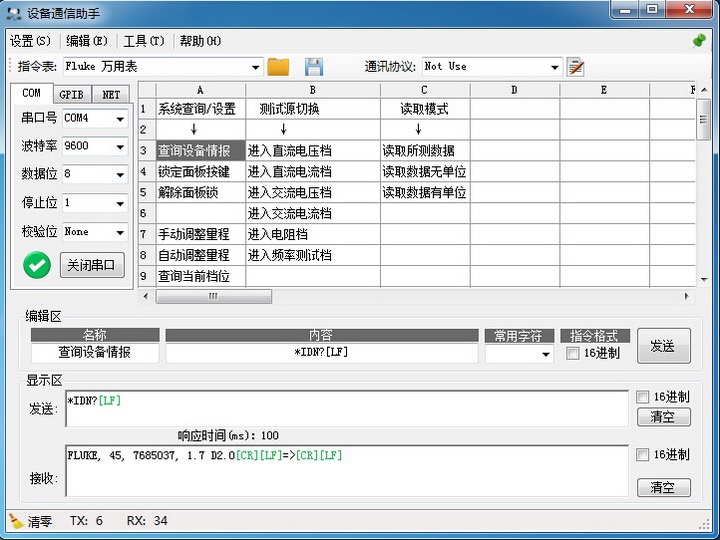Select cell 进入交流电流档
Viewport: 720px width, 540px height.
(313, 214)
